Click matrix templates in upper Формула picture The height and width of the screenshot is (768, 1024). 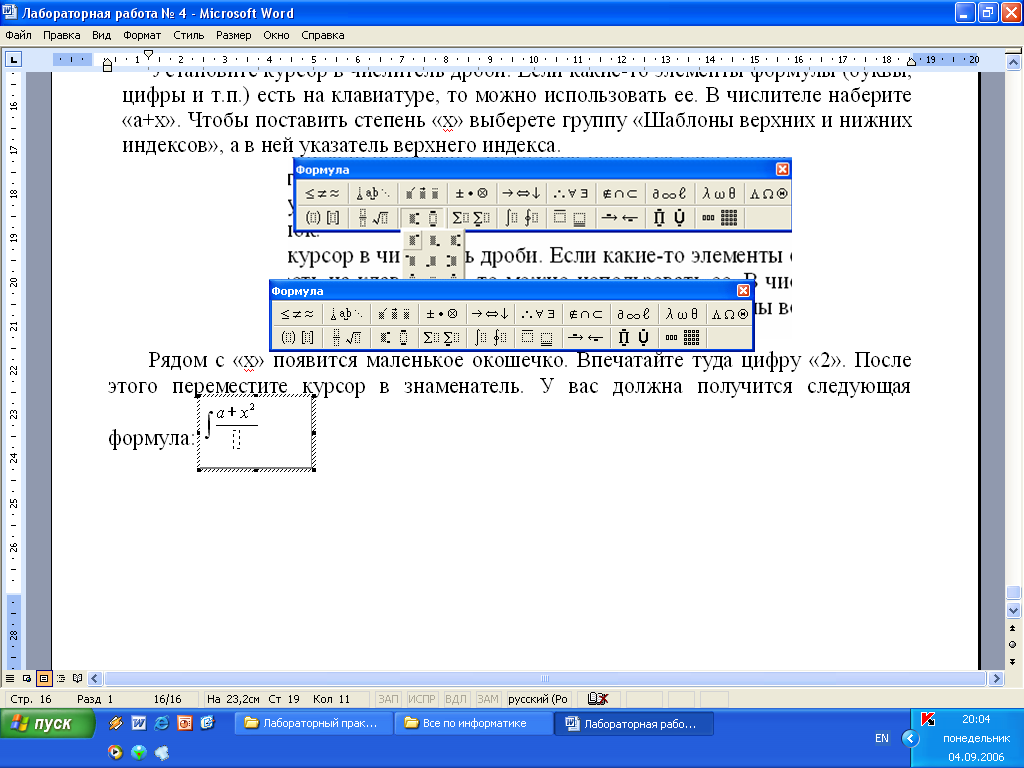click(720, 217)
